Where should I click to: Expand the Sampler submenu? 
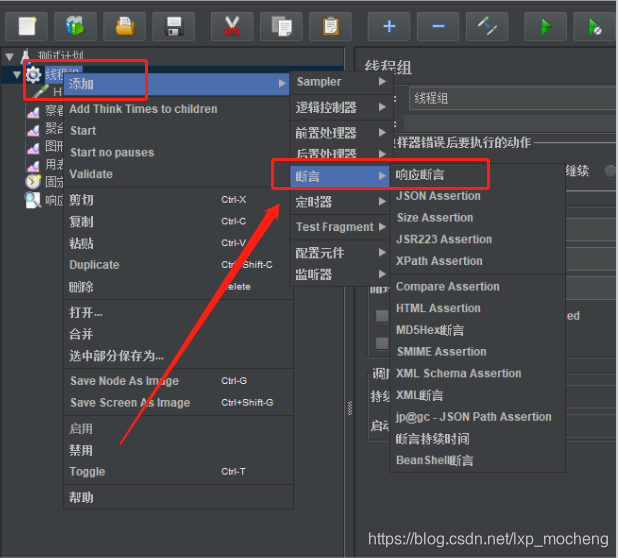point(341,82)
